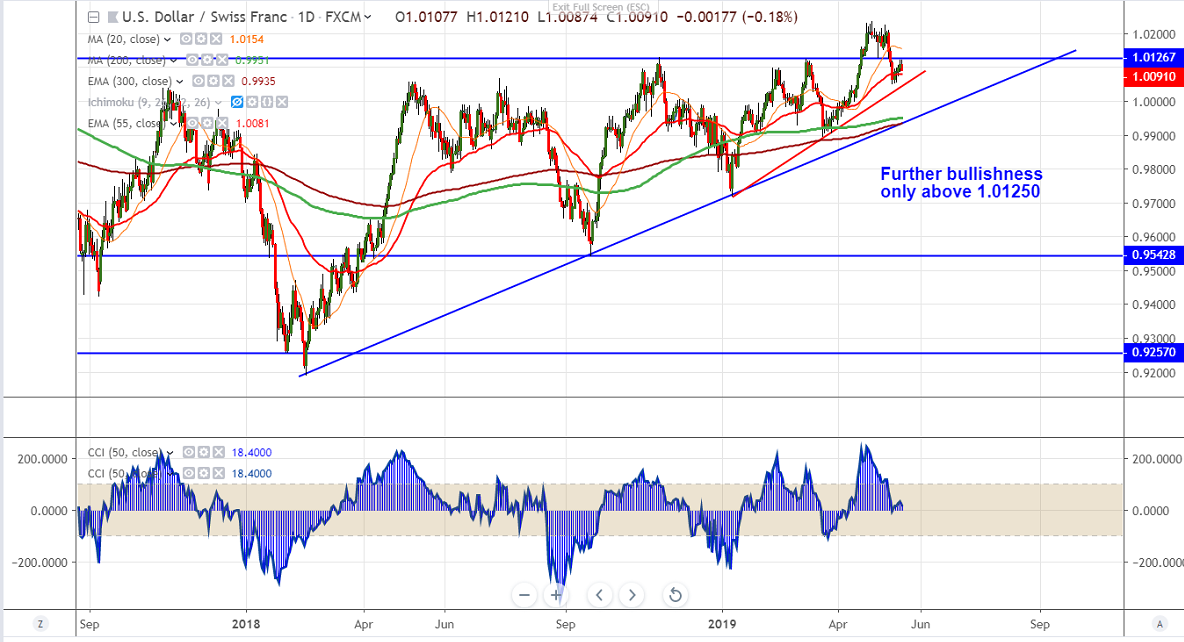The width and height of the screenshot is (1184, 642).
Task: Click the change value −0.00177 (−0.18%)
Action: pos(736,17)
